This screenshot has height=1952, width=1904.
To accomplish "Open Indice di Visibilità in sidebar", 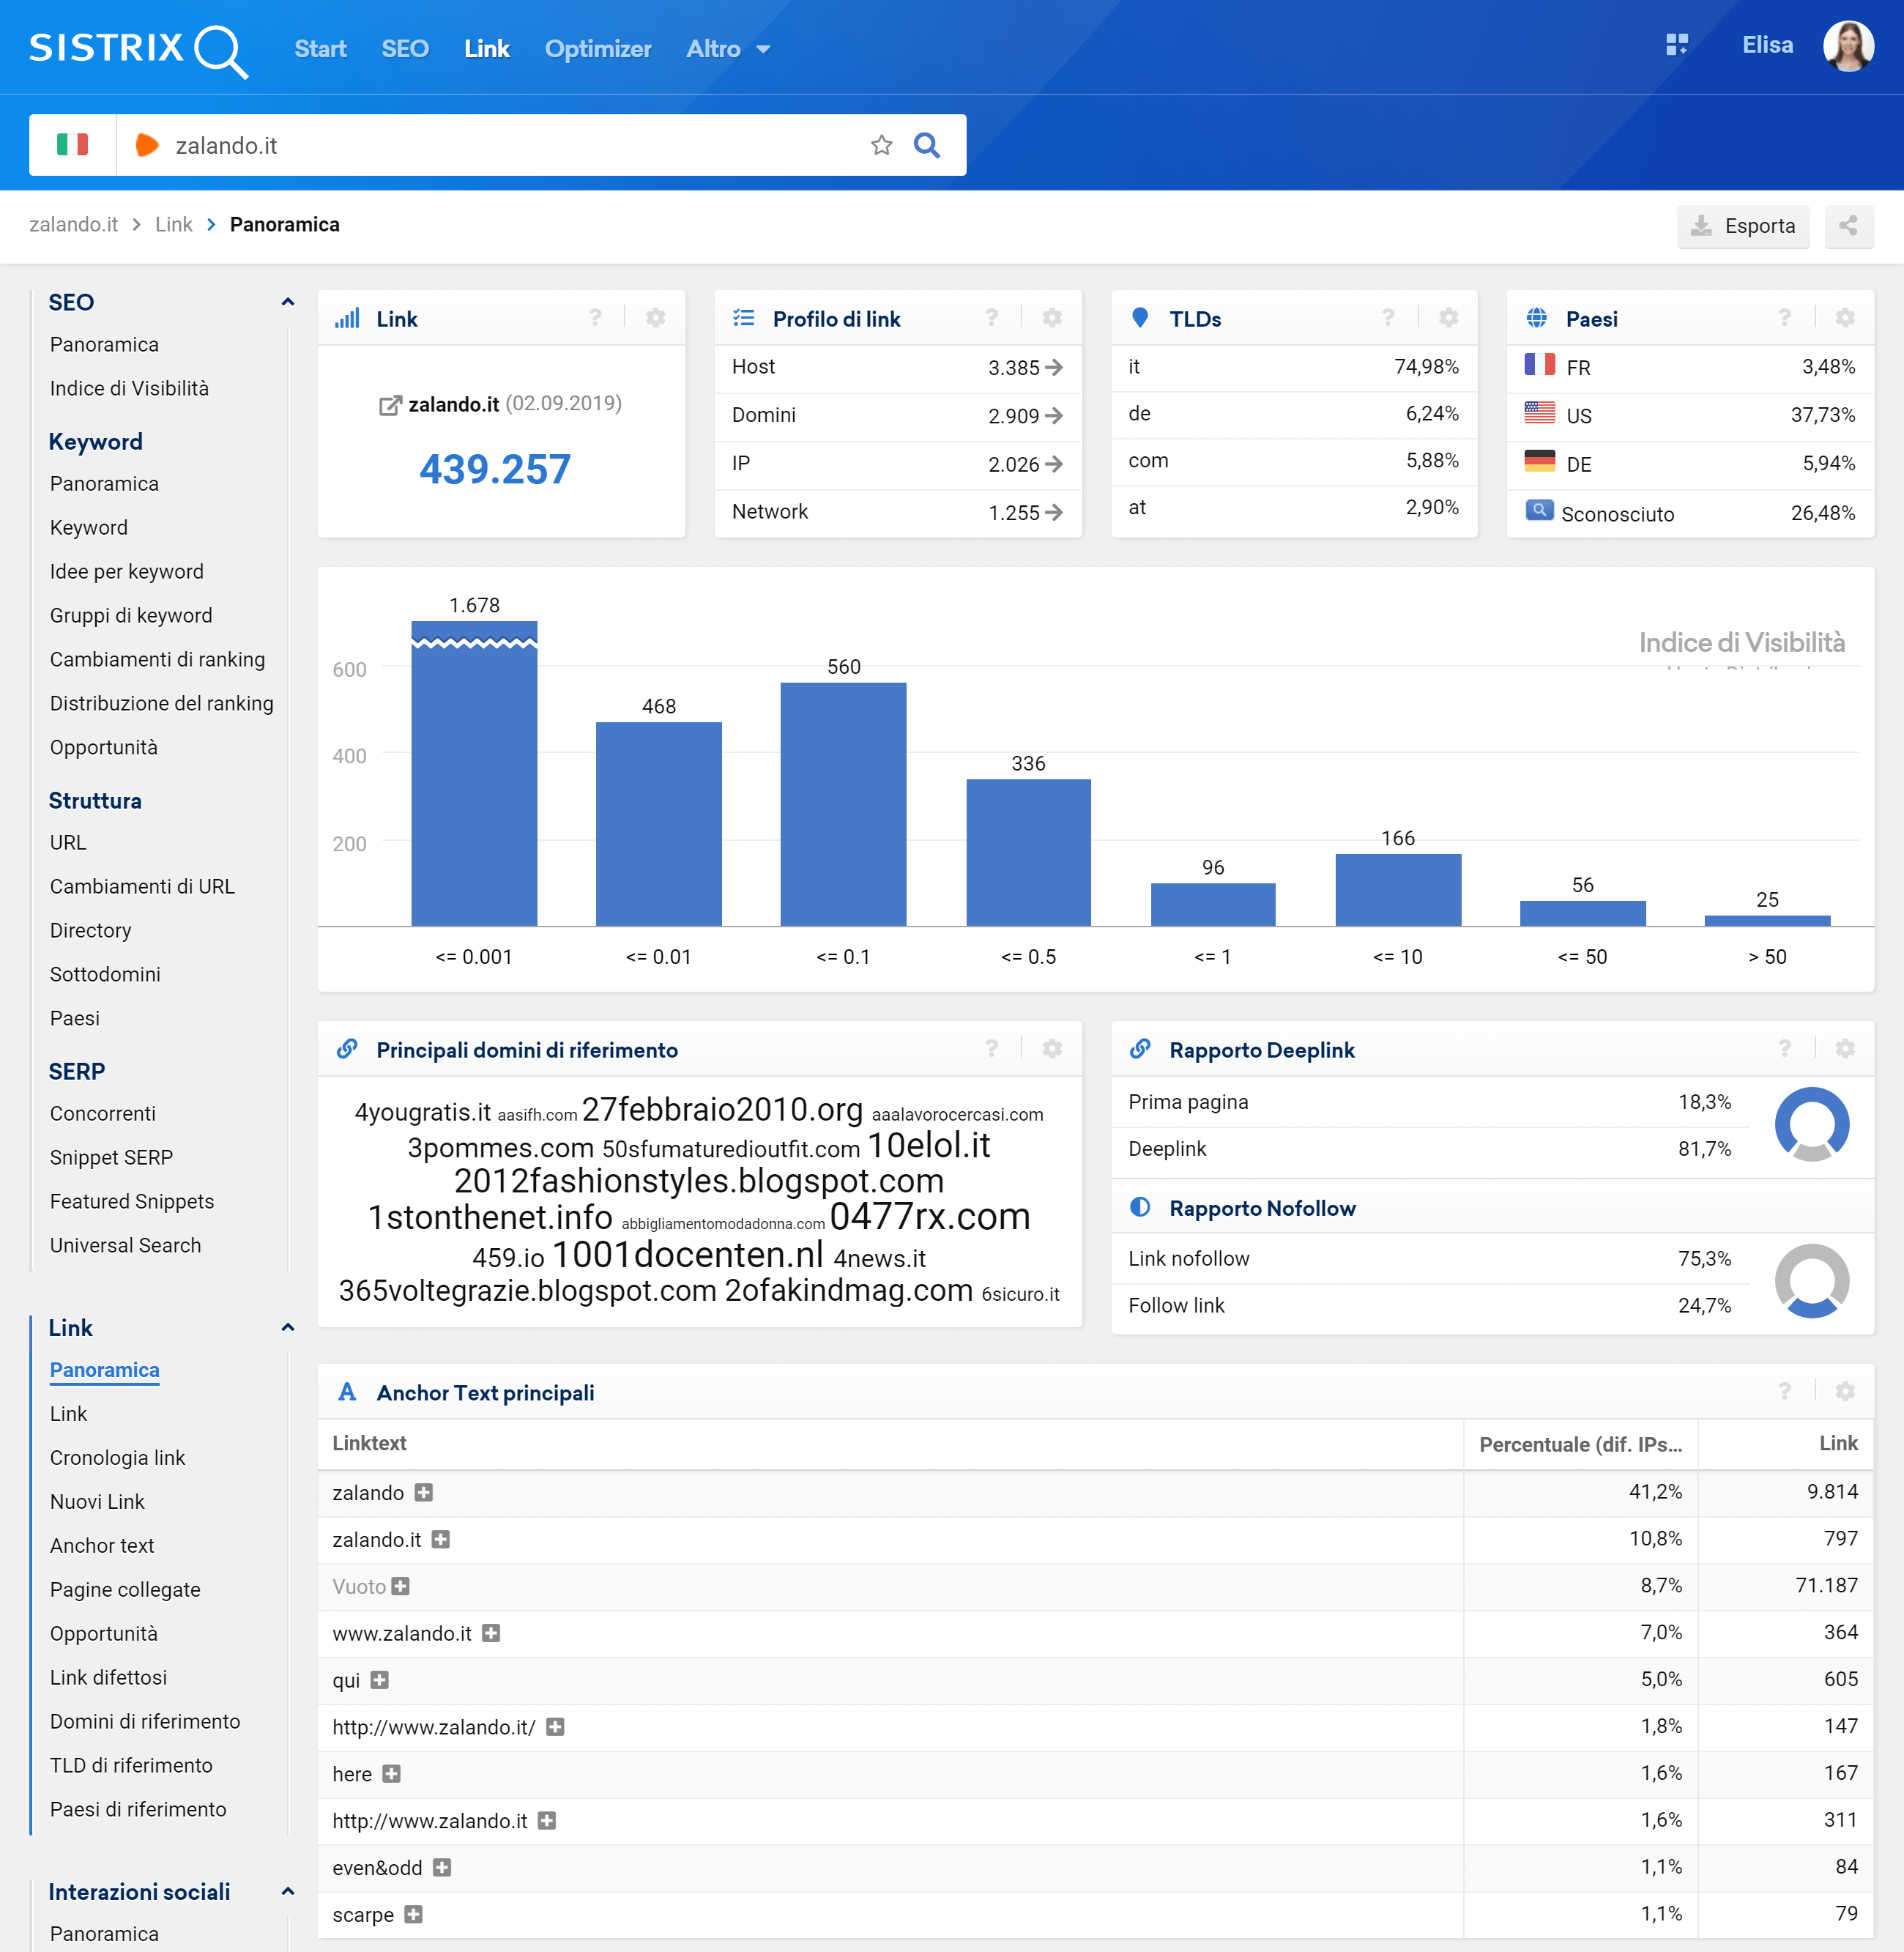I will click(x=129, y=388).
